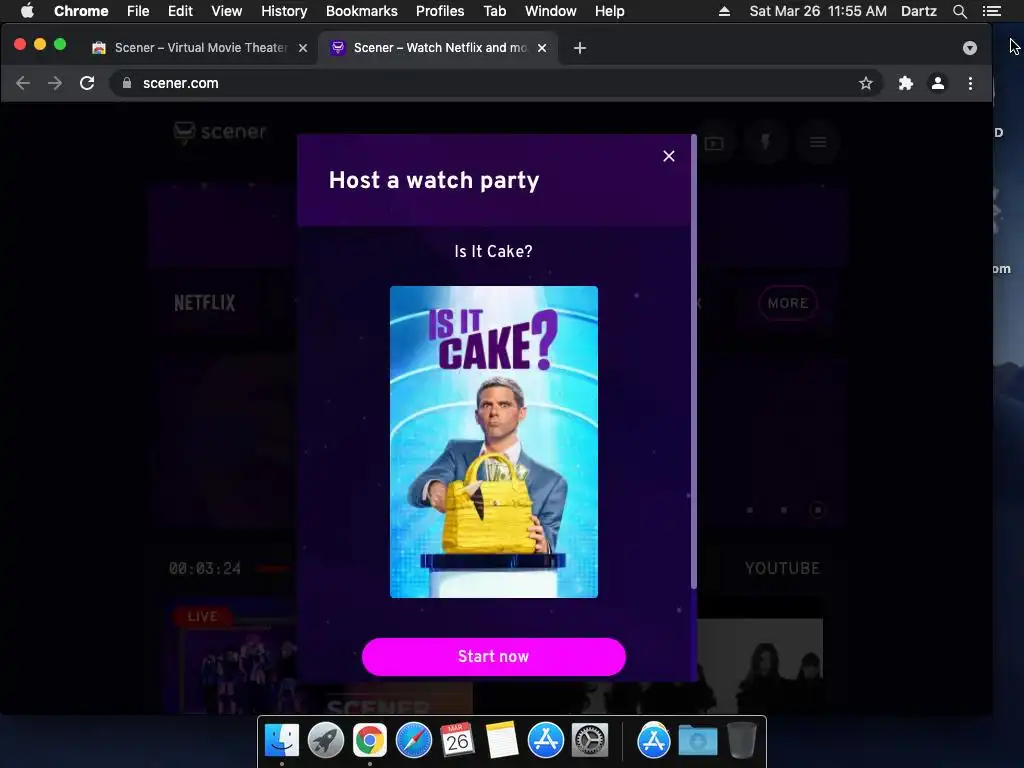1024x768 pixels.
Task: Open the Help menu
Action: (609, 11)
